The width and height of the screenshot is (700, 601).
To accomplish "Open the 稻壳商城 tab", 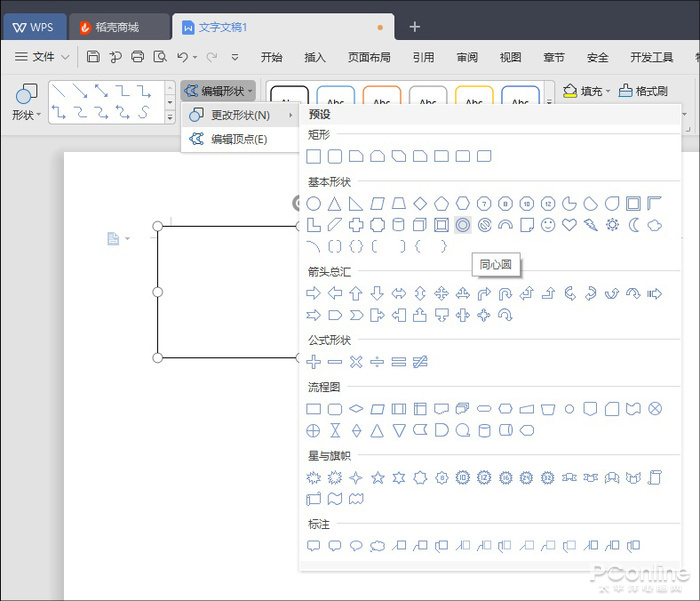I will (116, 27).
